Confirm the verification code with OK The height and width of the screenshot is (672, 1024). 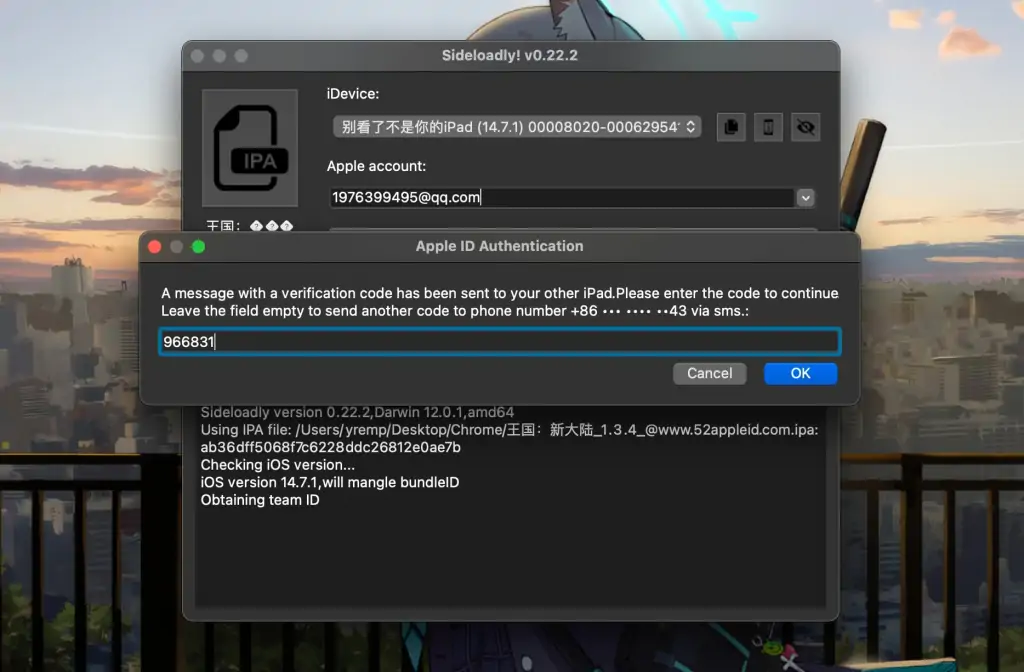point(801,374)
